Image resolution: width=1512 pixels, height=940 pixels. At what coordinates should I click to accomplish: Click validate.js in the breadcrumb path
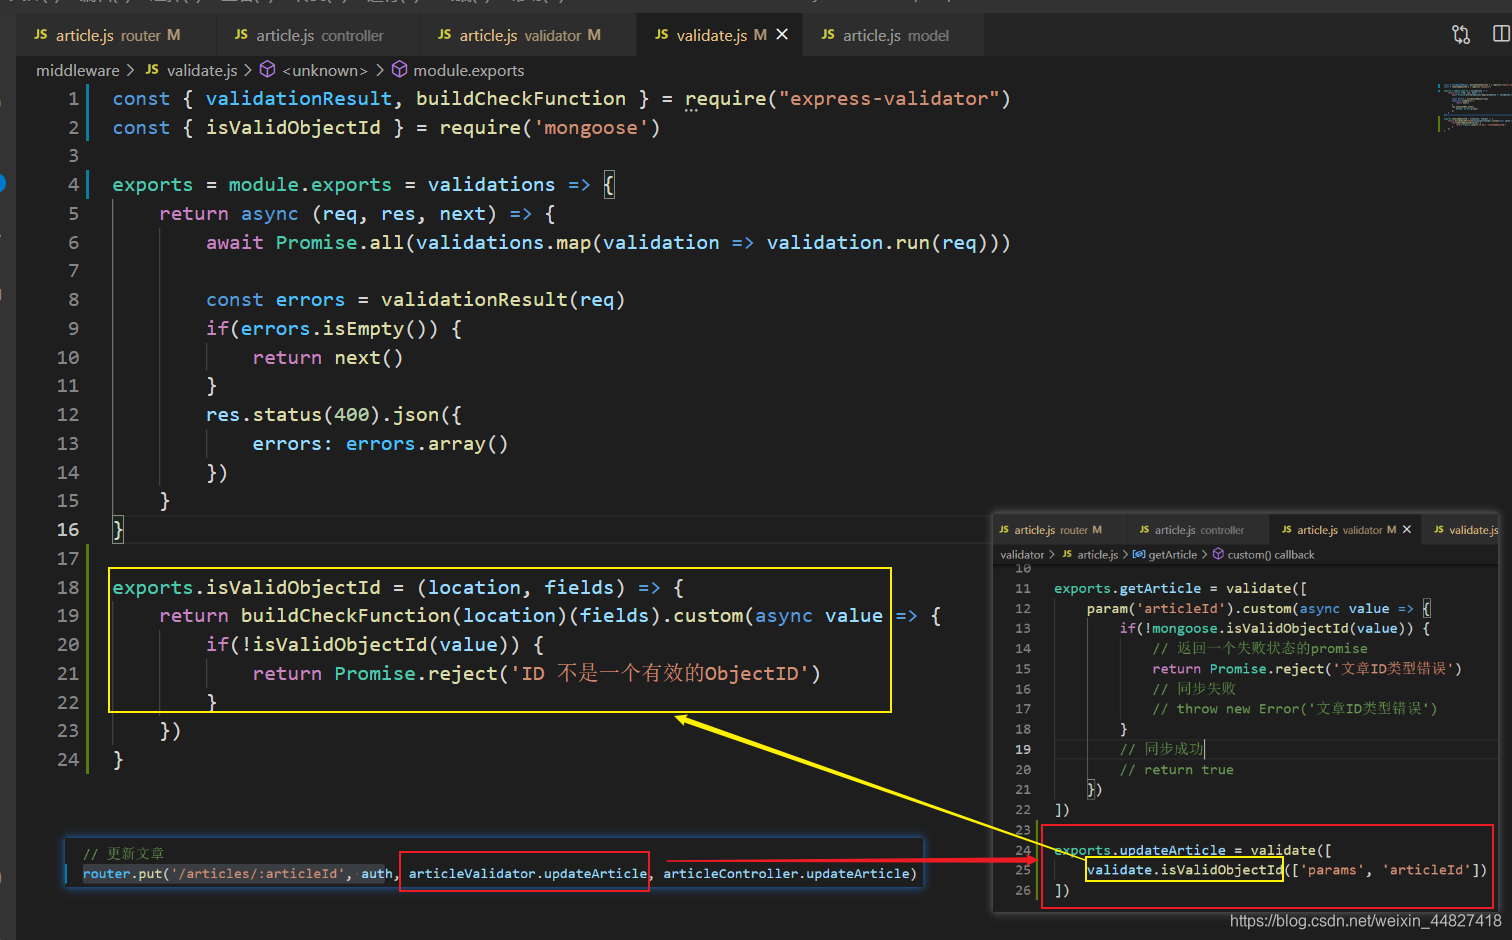click(x=202, y=70)
